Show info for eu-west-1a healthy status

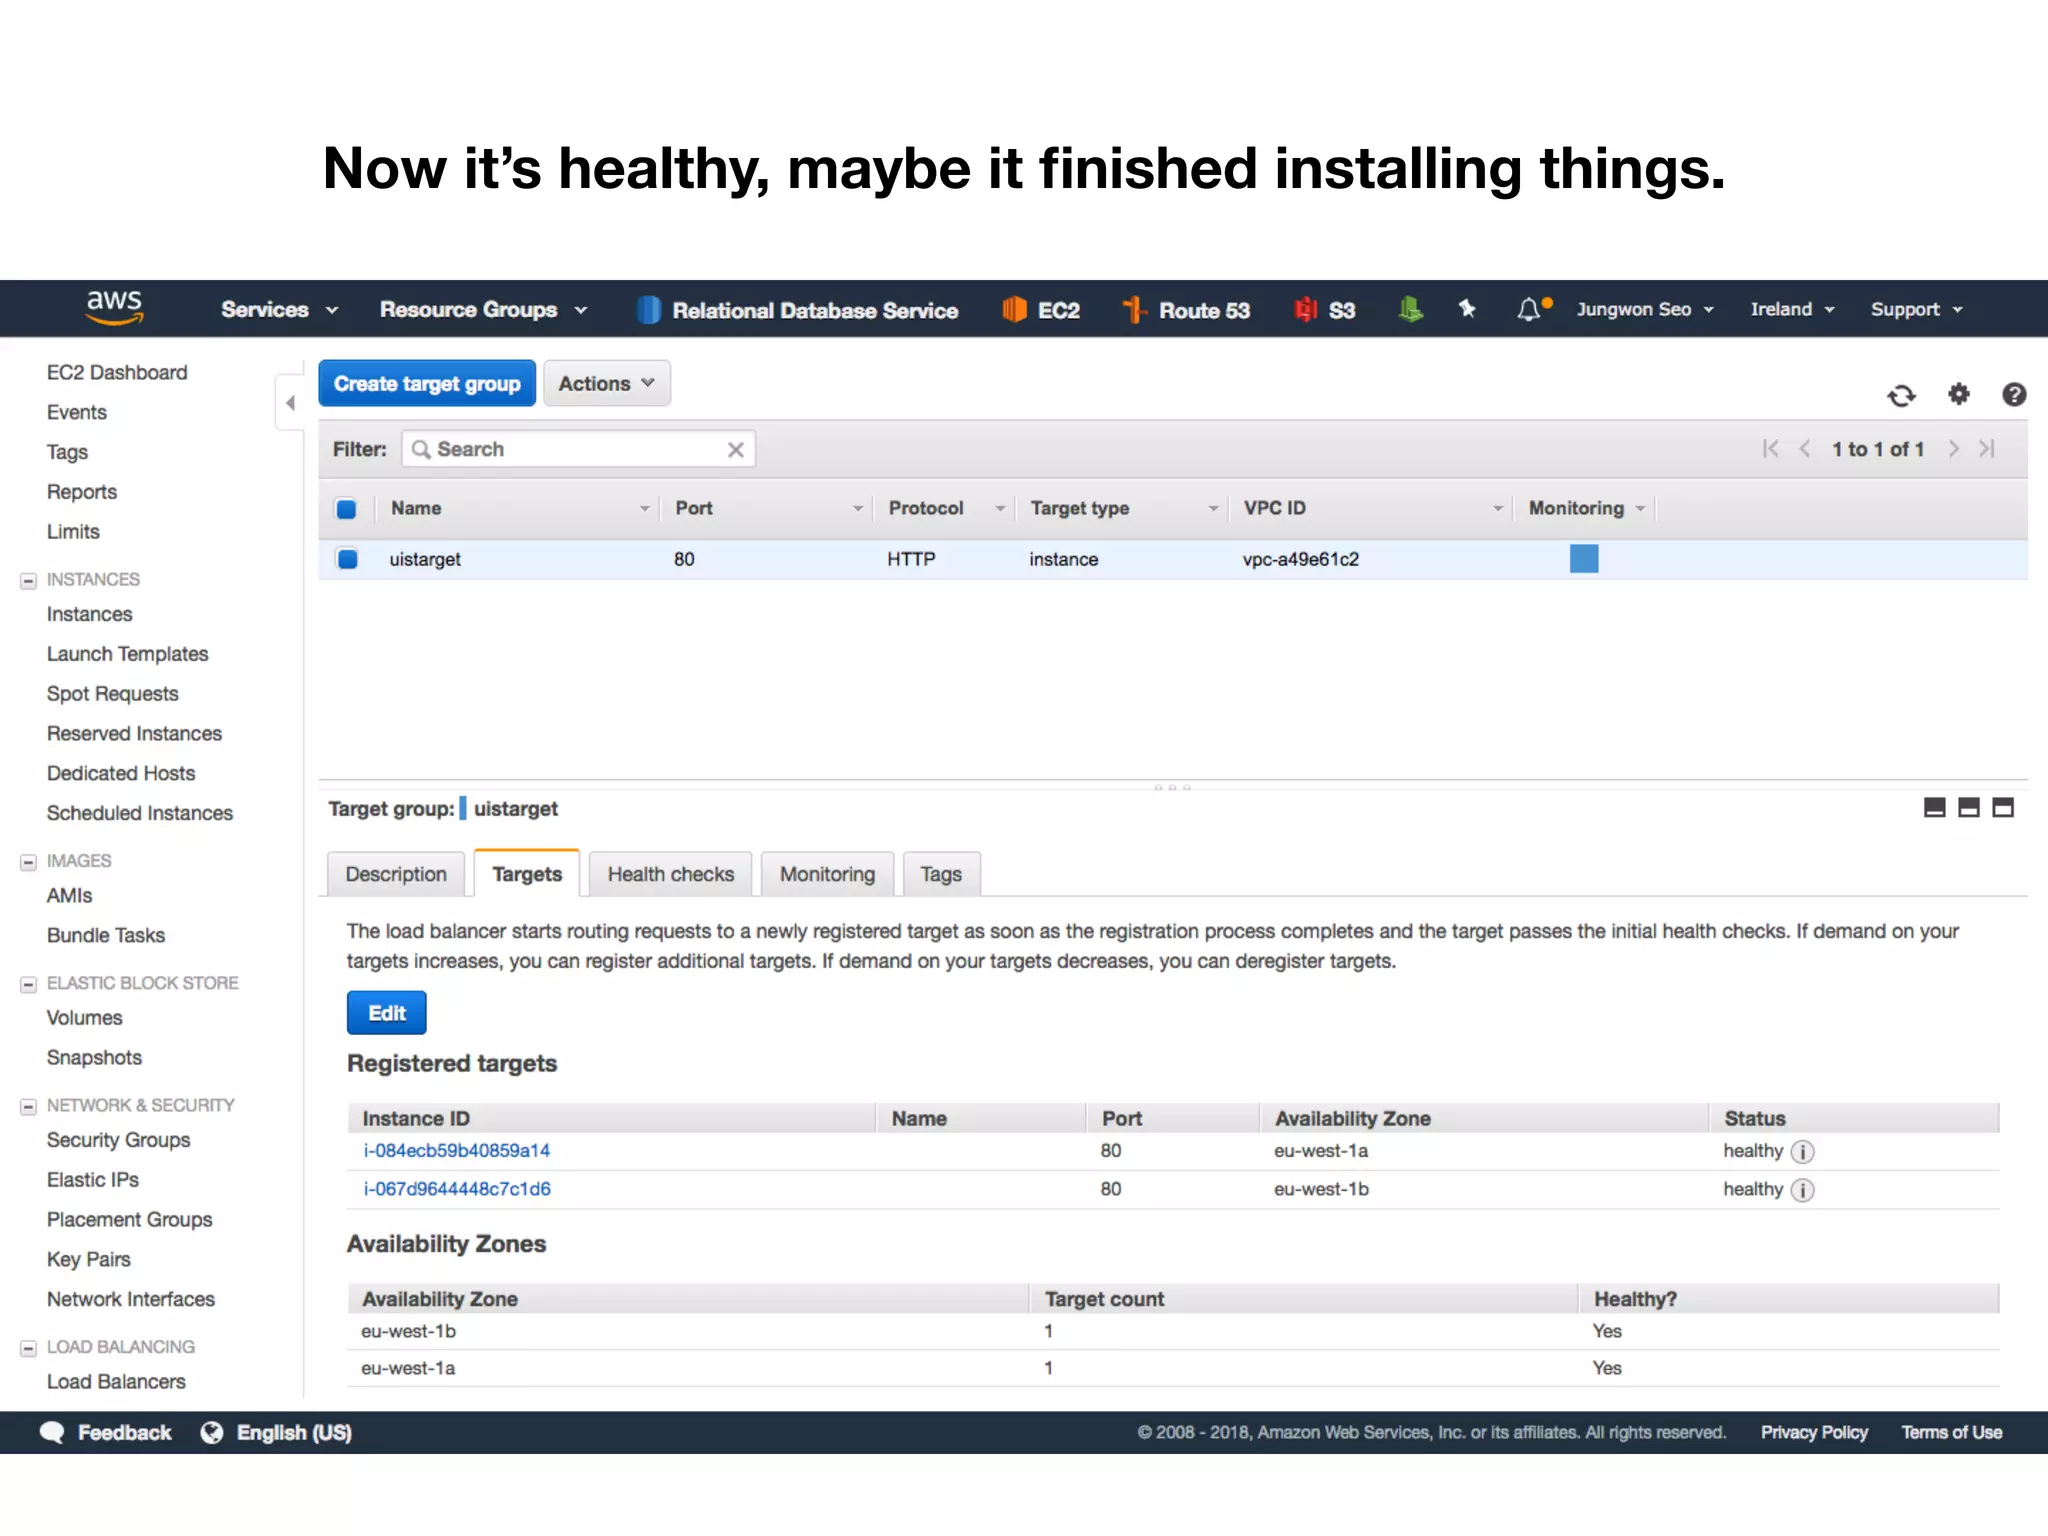pos(1802,1152)
